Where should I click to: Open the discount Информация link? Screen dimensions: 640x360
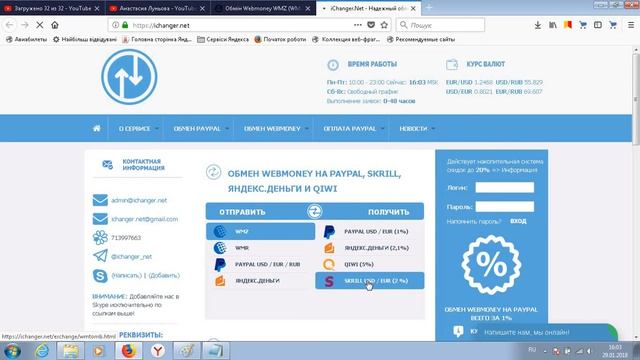click(x=520, y=170)
